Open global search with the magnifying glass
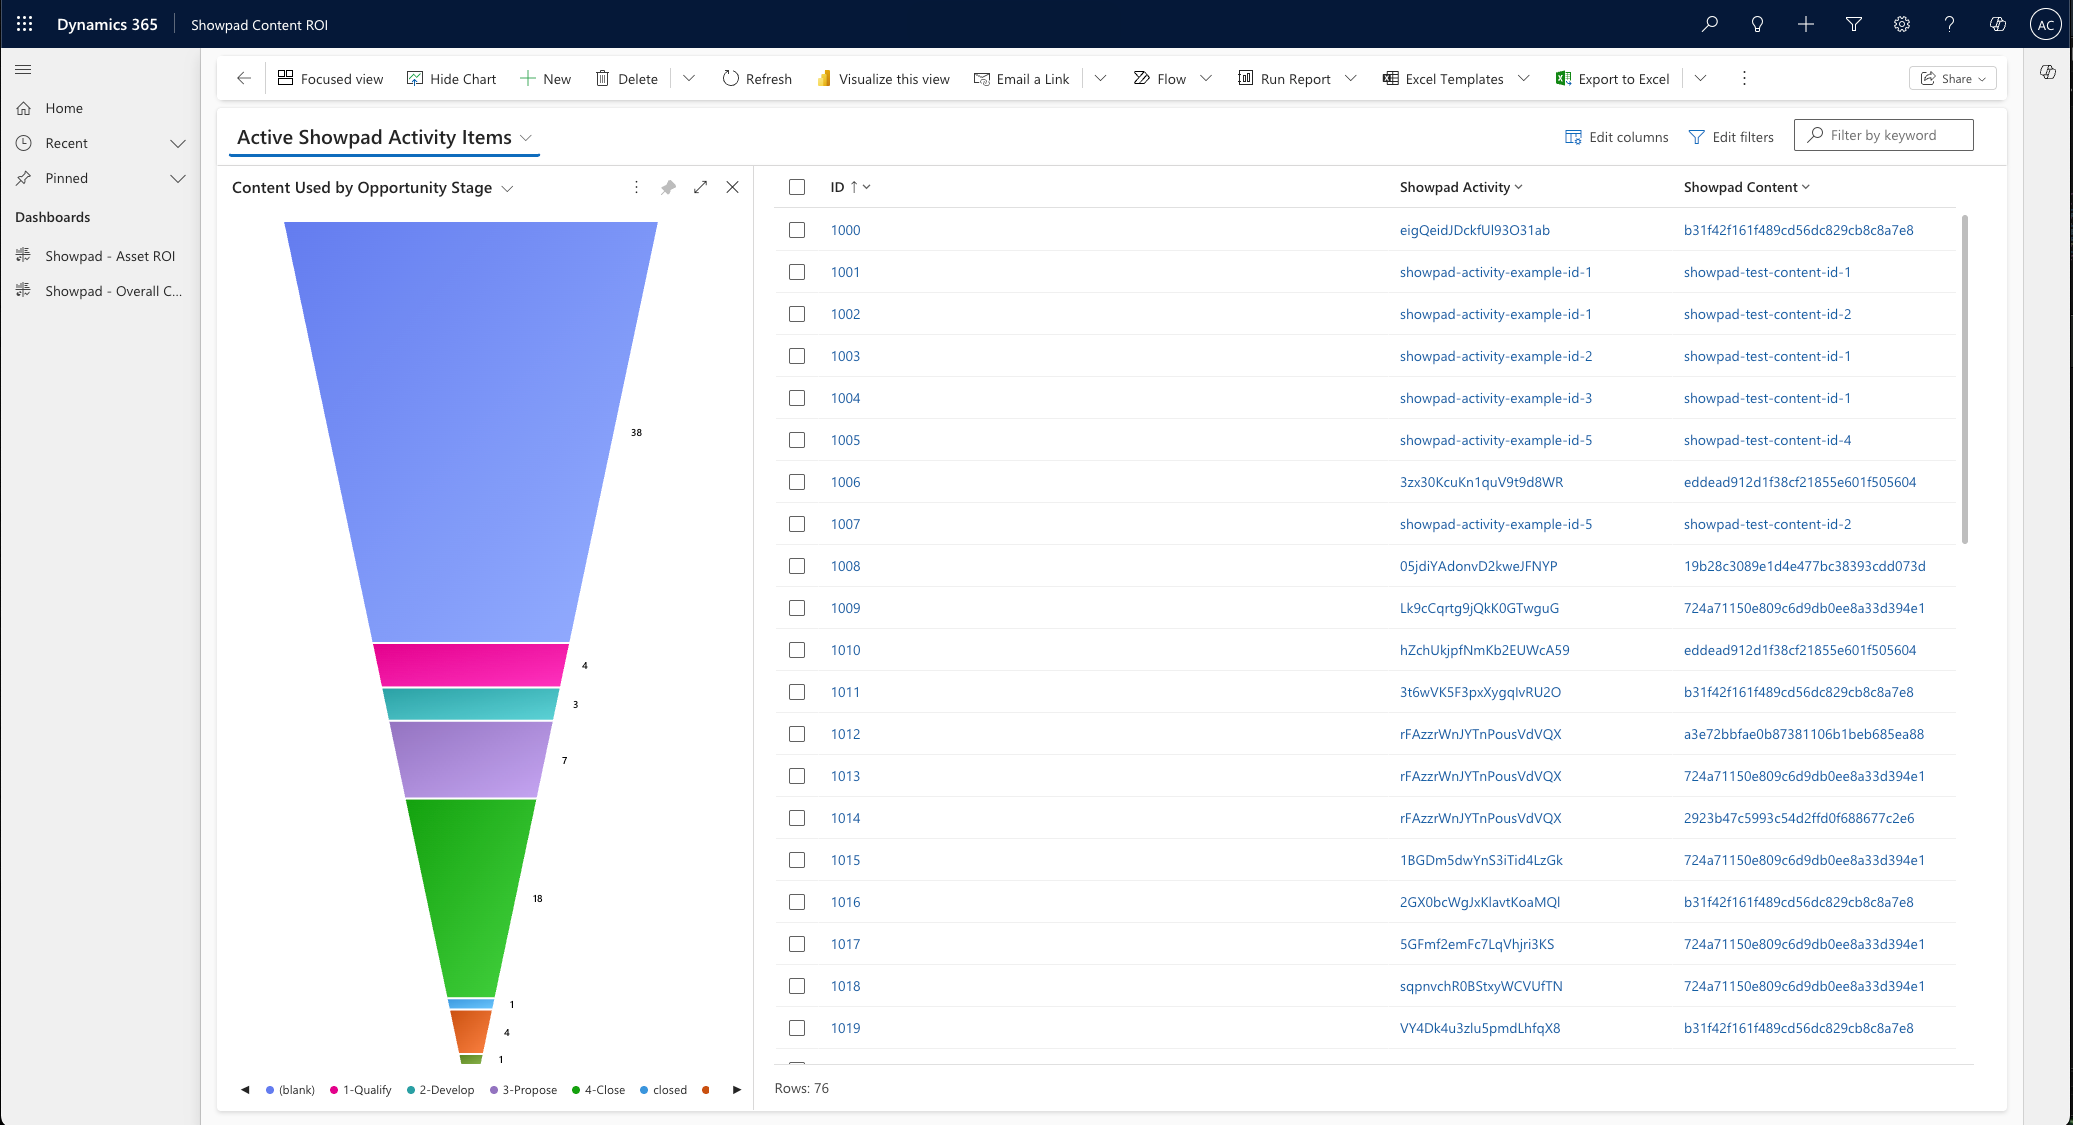This screenshot has width=2073, height=1125. click(x=1709, y=23)
